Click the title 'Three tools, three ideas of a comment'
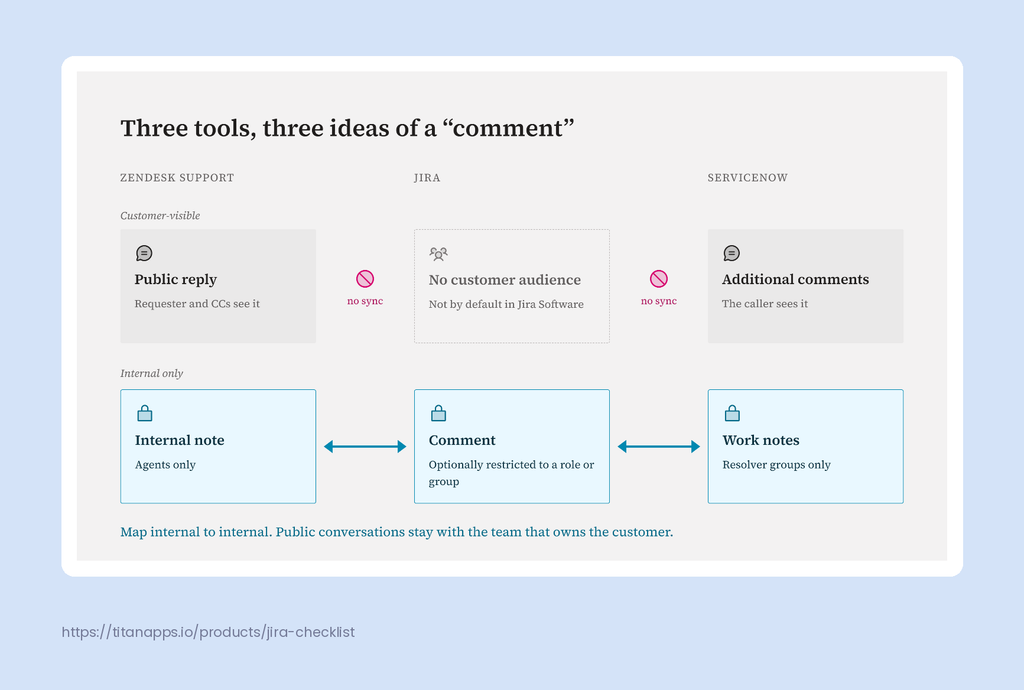The image size is (1024, 690). 347,128
